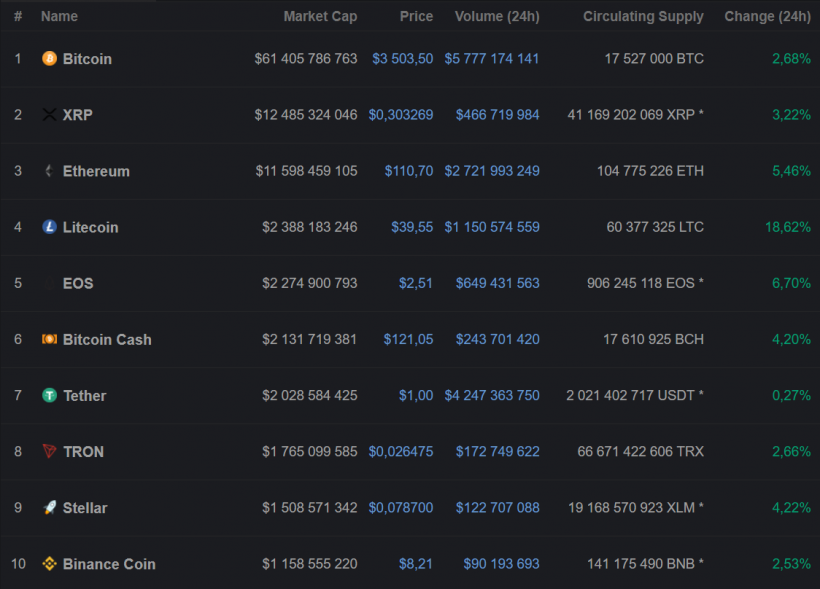Open Bitcoin's $3 503,50 price link
This screenshot has width=820, height=589.
click(x=402, y=59)
